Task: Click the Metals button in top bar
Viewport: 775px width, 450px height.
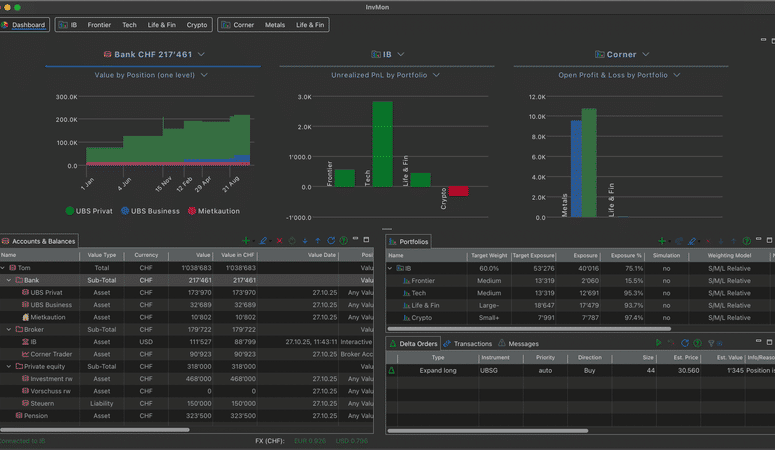Action: click(274, 25)
